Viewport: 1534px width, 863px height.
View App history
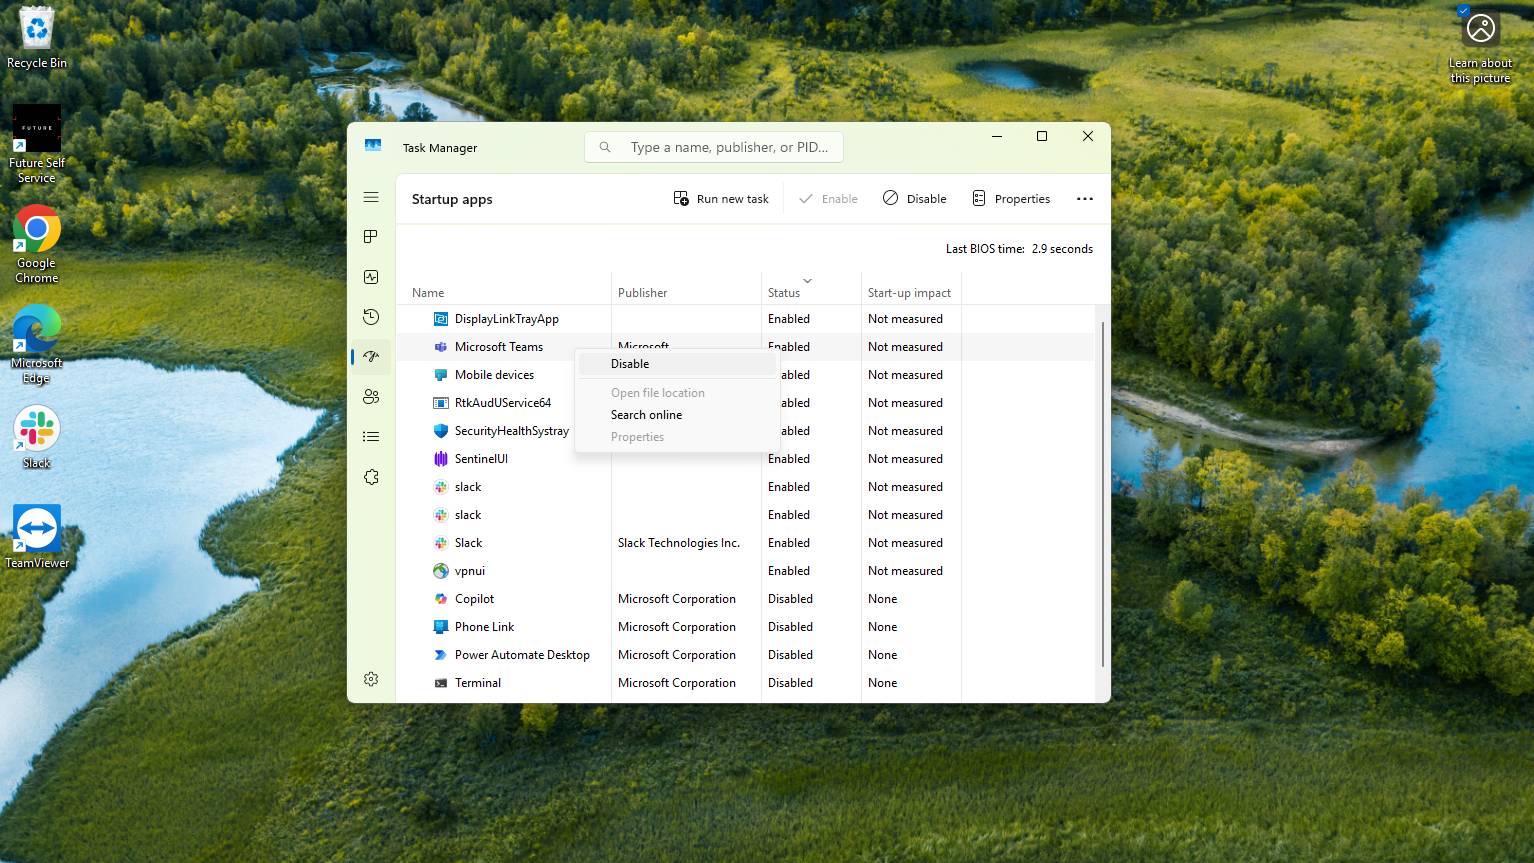371,317
